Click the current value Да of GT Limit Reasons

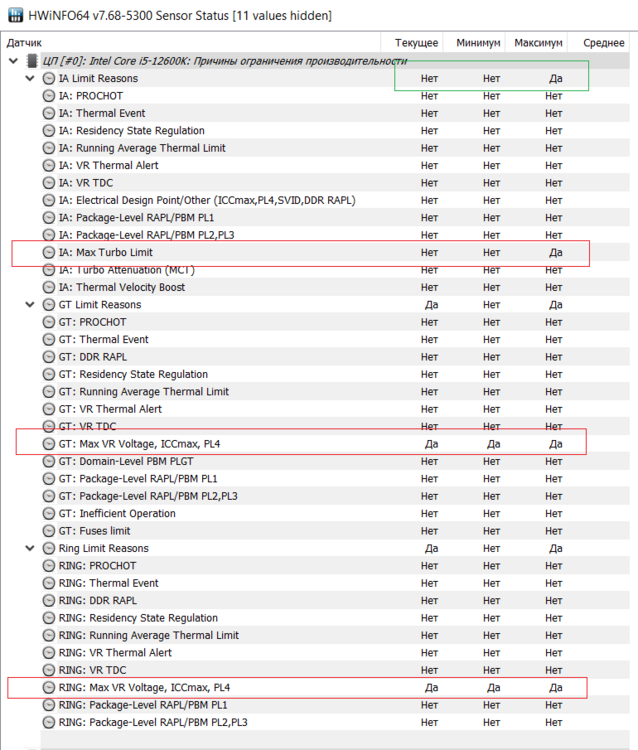(x=431, y=305)
